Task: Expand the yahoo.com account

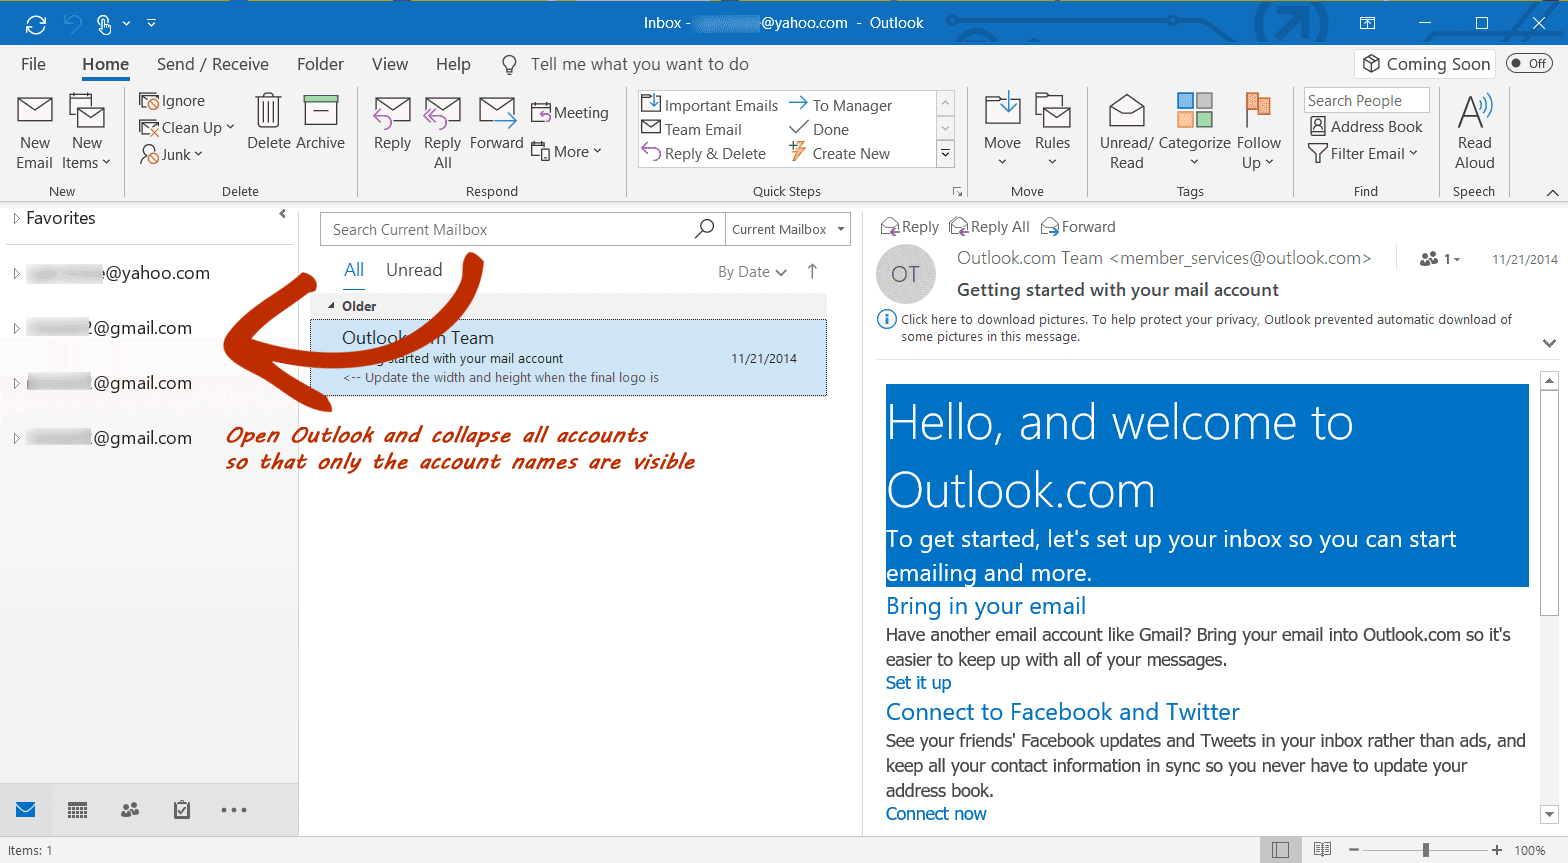Action: coord(16,273)
